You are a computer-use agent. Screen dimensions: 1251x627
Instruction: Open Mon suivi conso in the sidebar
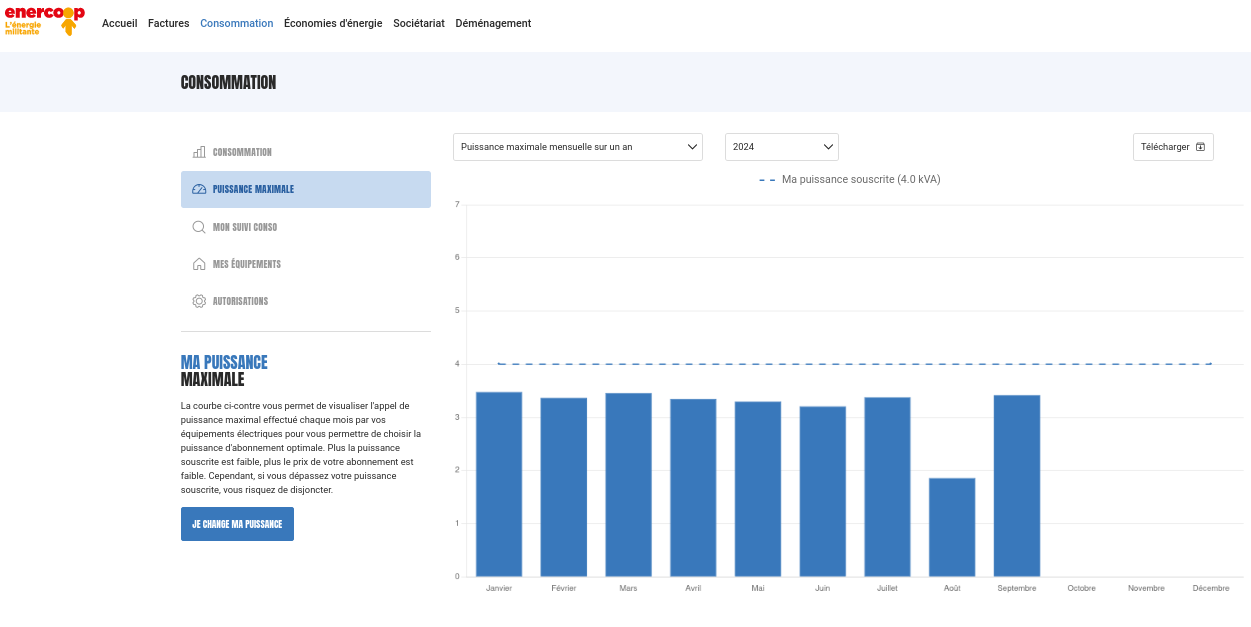[306, 227]
